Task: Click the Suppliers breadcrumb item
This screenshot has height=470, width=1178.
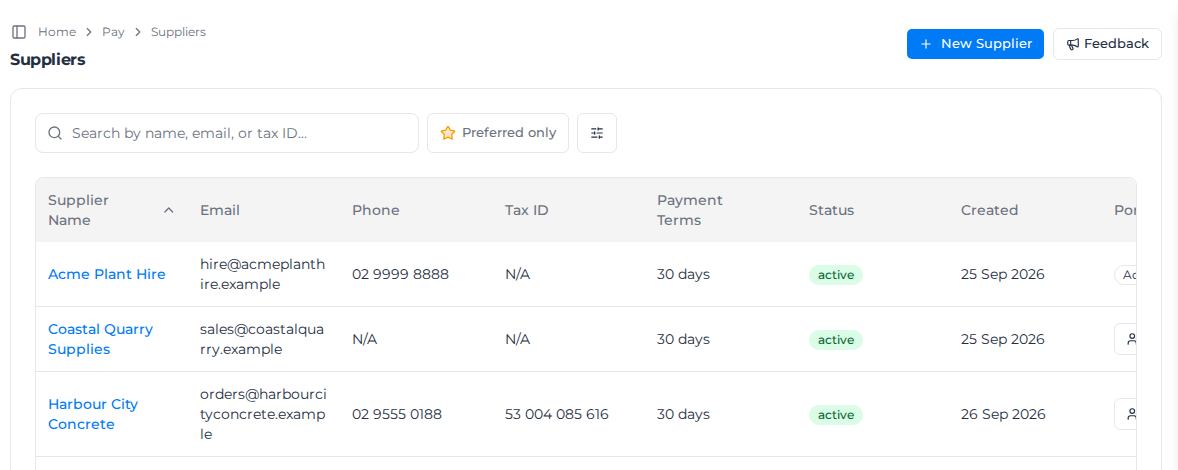Action: tap(178, 32)
